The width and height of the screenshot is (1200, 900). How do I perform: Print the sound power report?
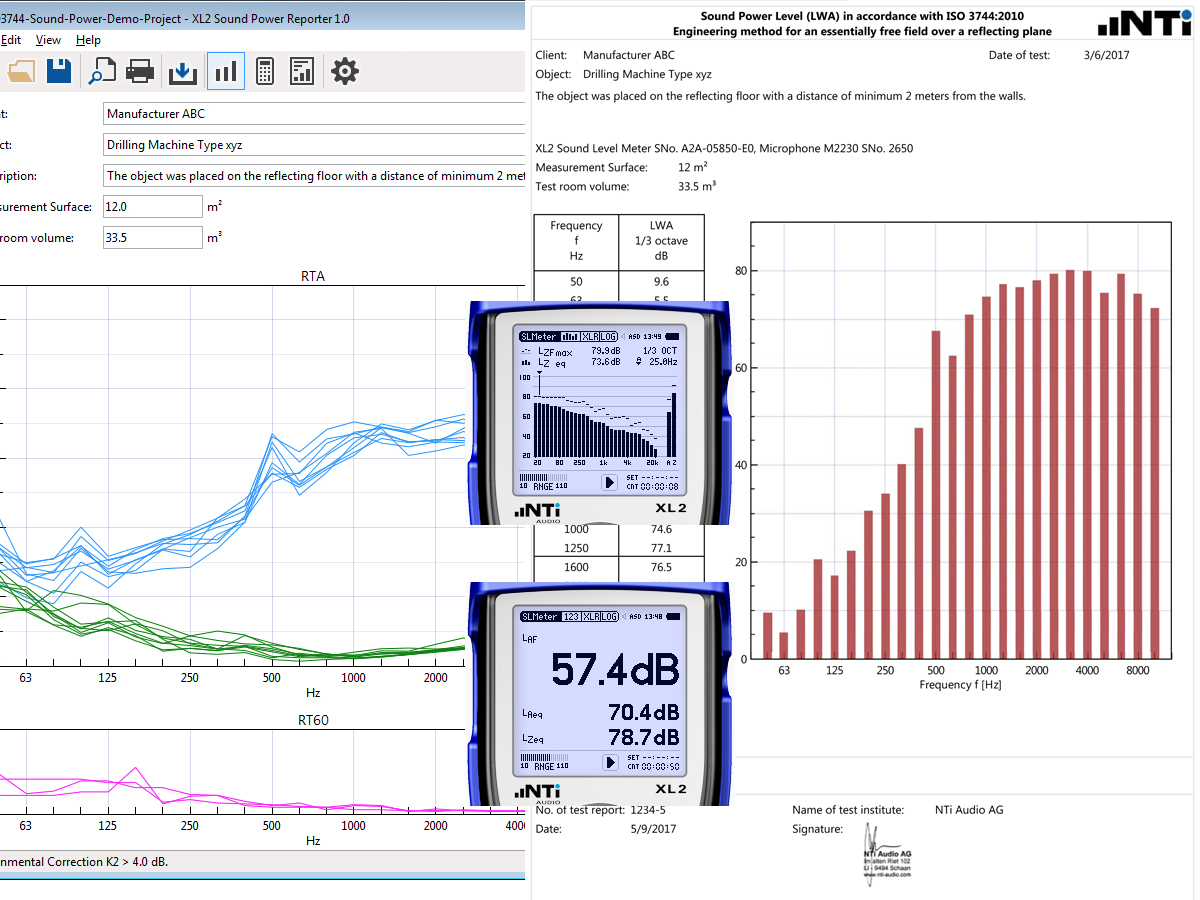tap(140, 70)
